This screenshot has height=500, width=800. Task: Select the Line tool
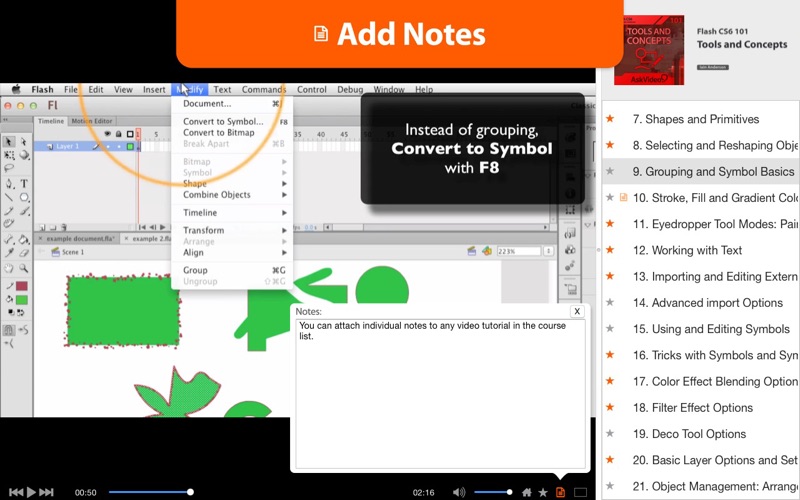pyautogui.click(x=9, y=197)
